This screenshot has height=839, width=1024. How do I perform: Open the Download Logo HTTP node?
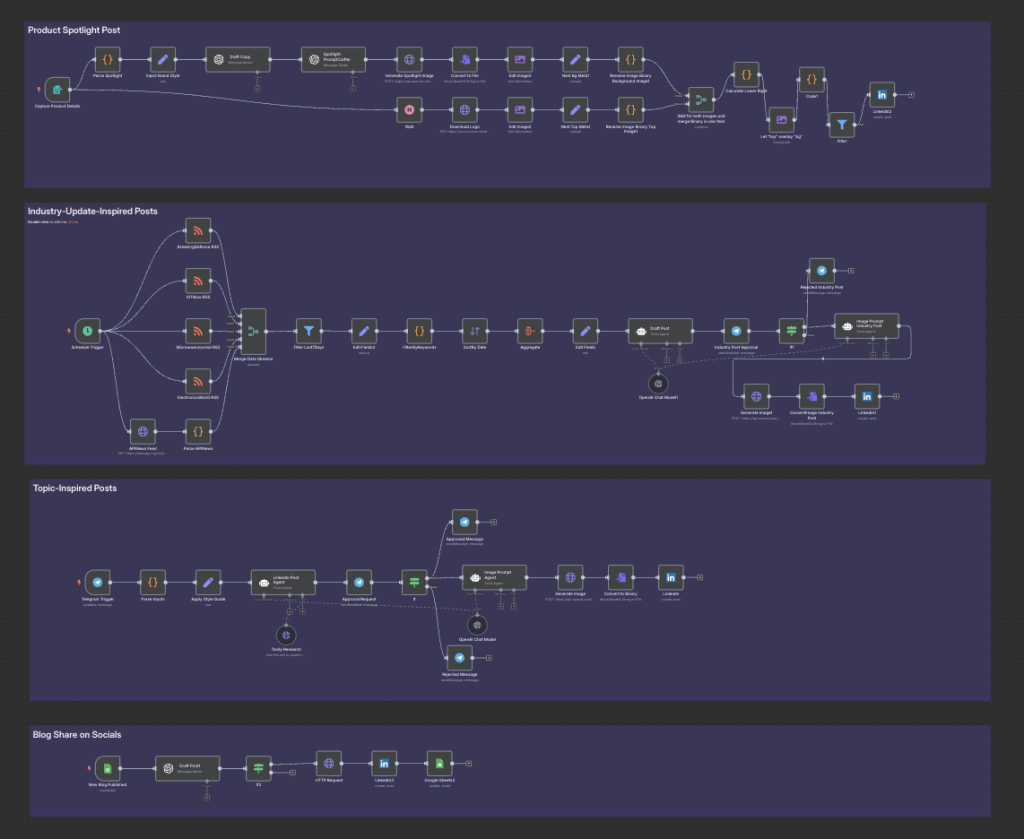(x=464, y=110)
